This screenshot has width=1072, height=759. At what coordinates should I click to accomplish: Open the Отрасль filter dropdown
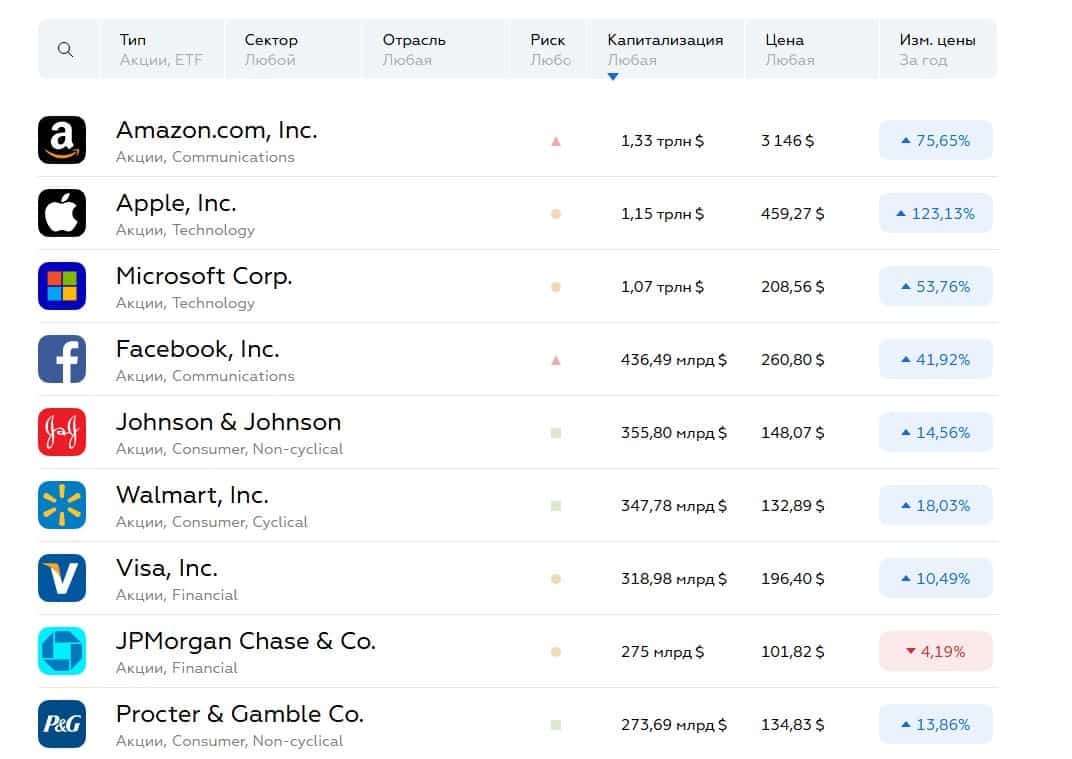pos(435,50)
